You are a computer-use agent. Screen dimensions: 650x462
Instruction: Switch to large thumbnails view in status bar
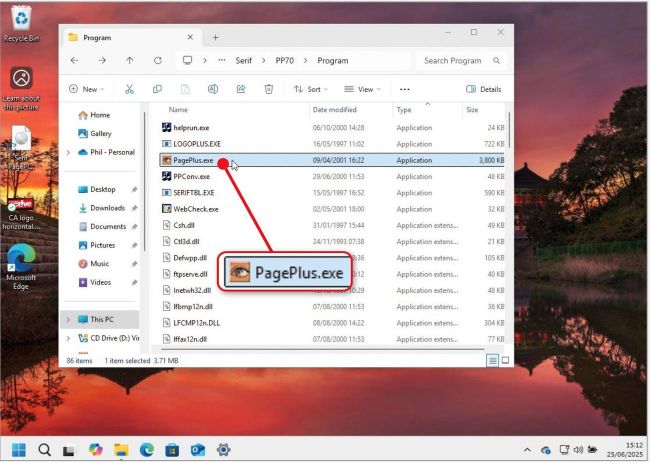[x=505, y=360]
